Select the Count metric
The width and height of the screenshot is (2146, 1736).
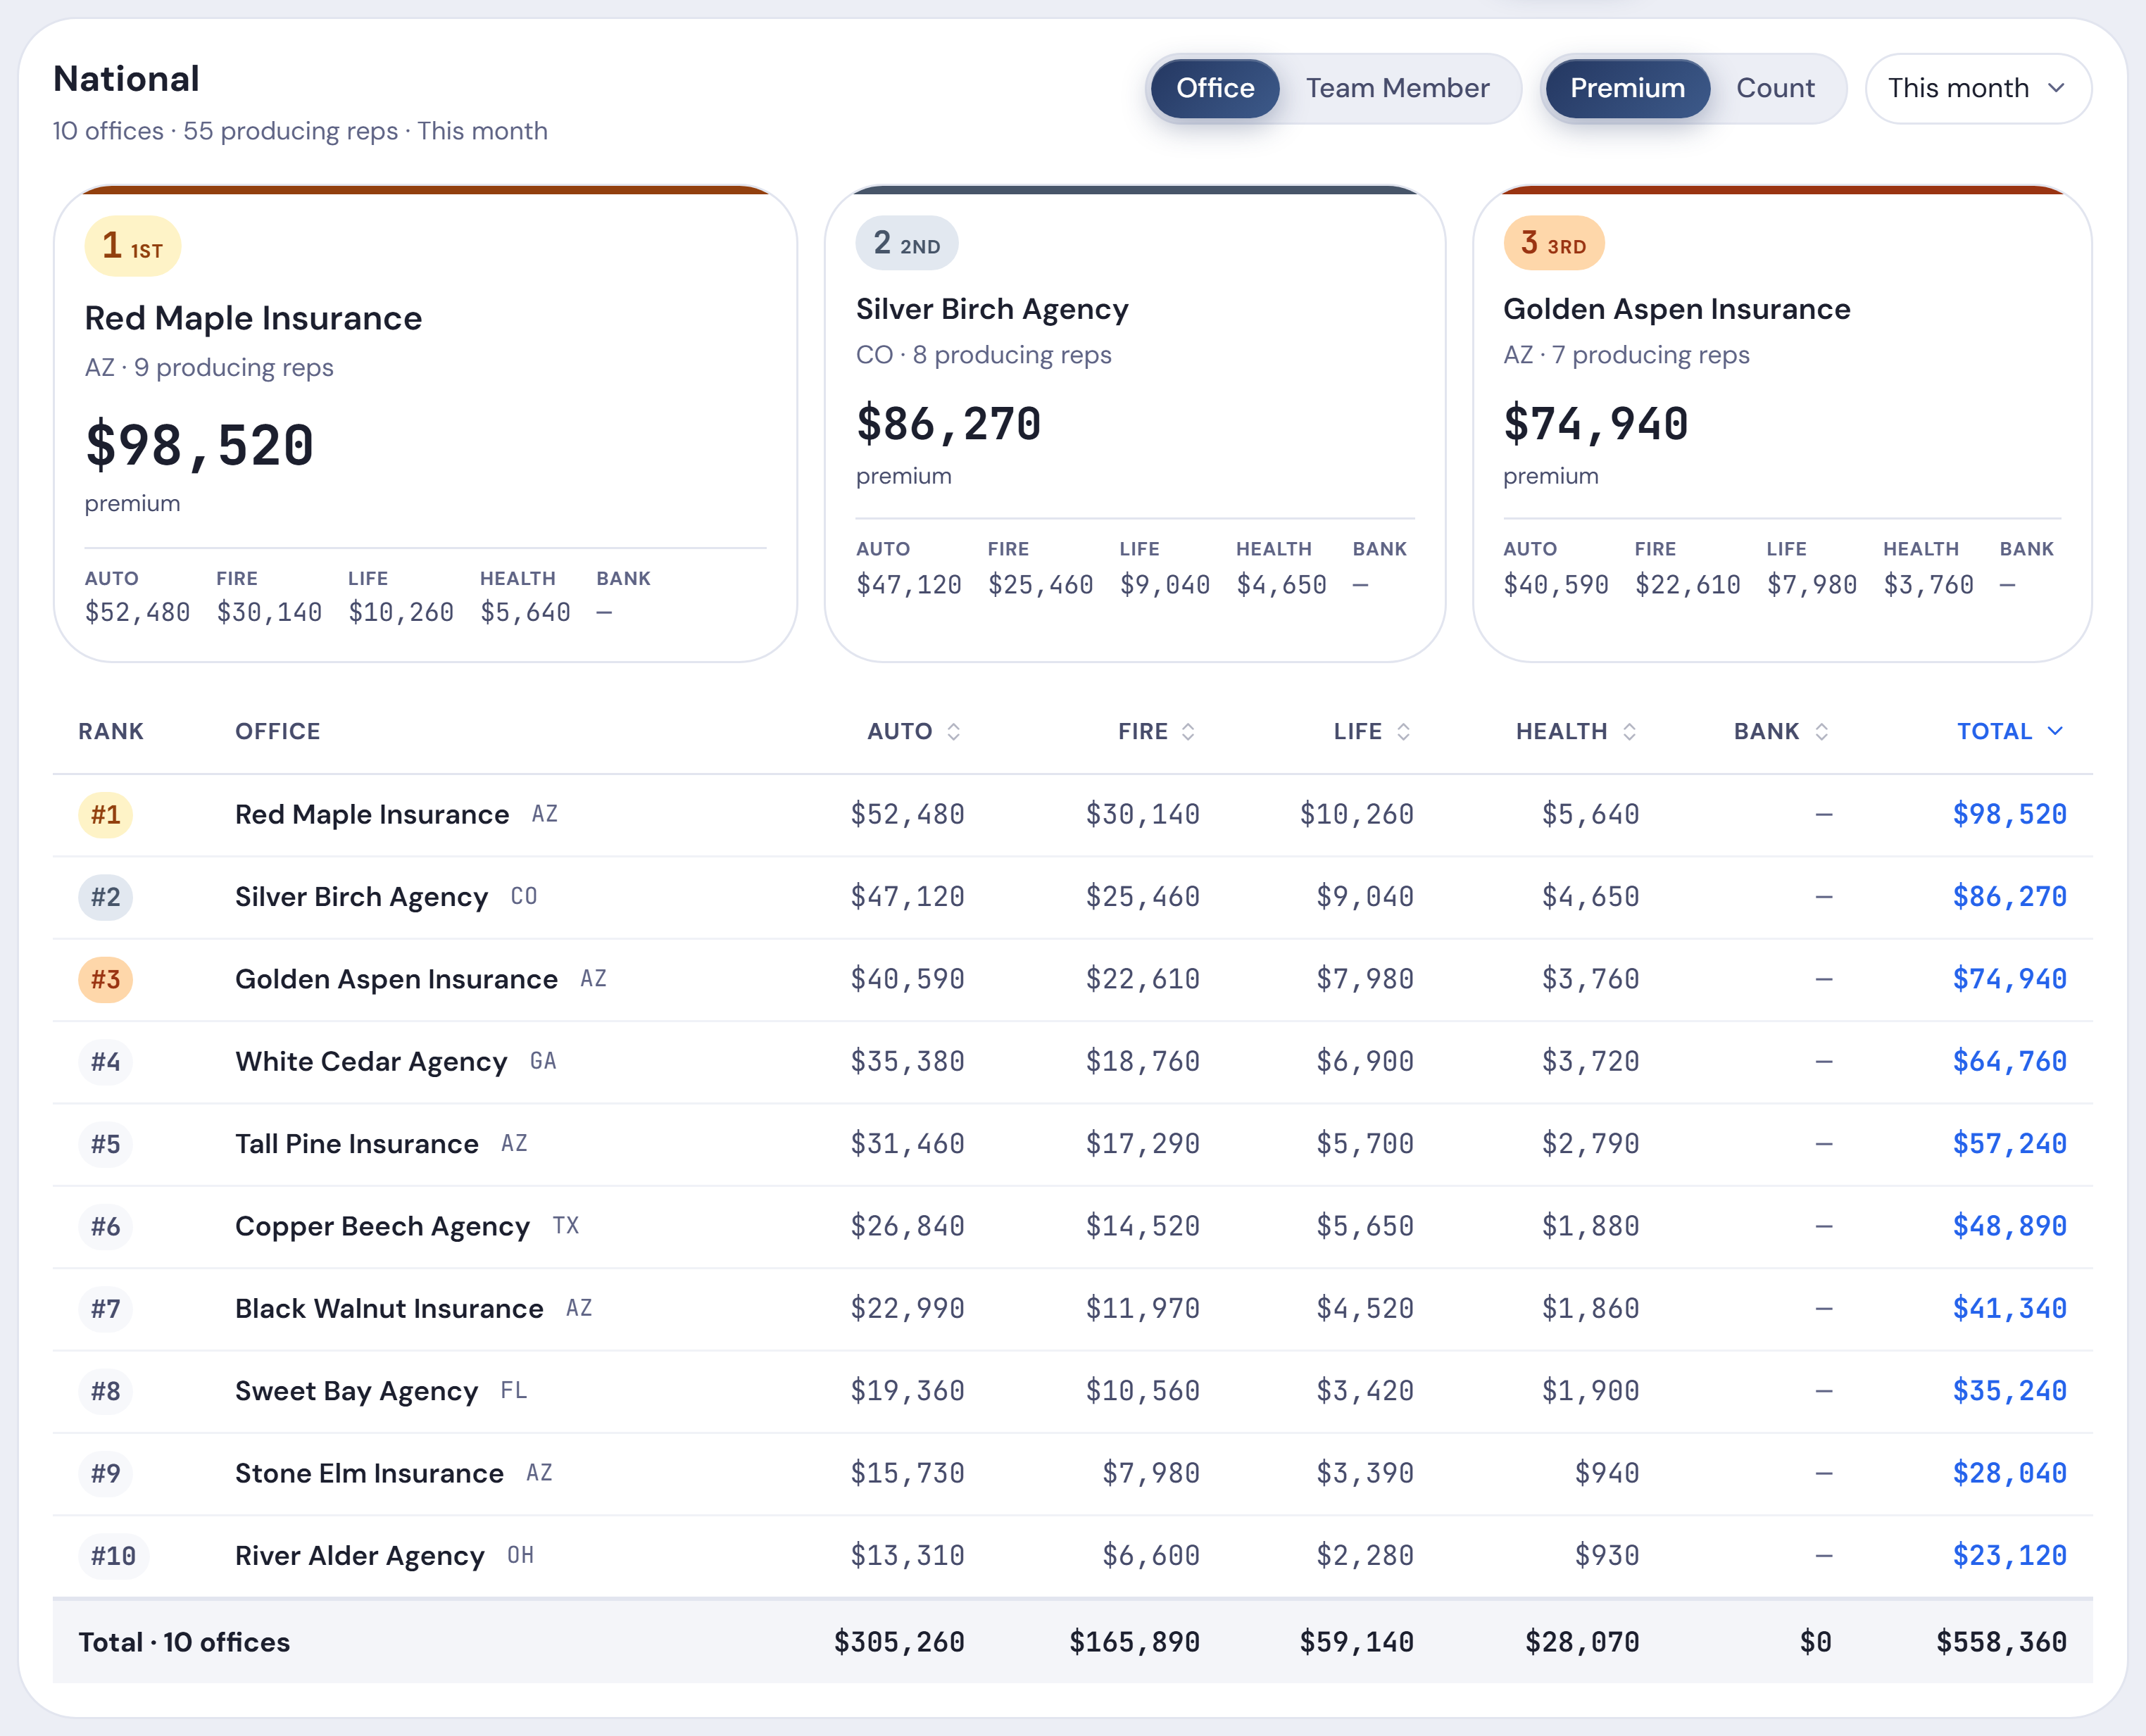1774,88
